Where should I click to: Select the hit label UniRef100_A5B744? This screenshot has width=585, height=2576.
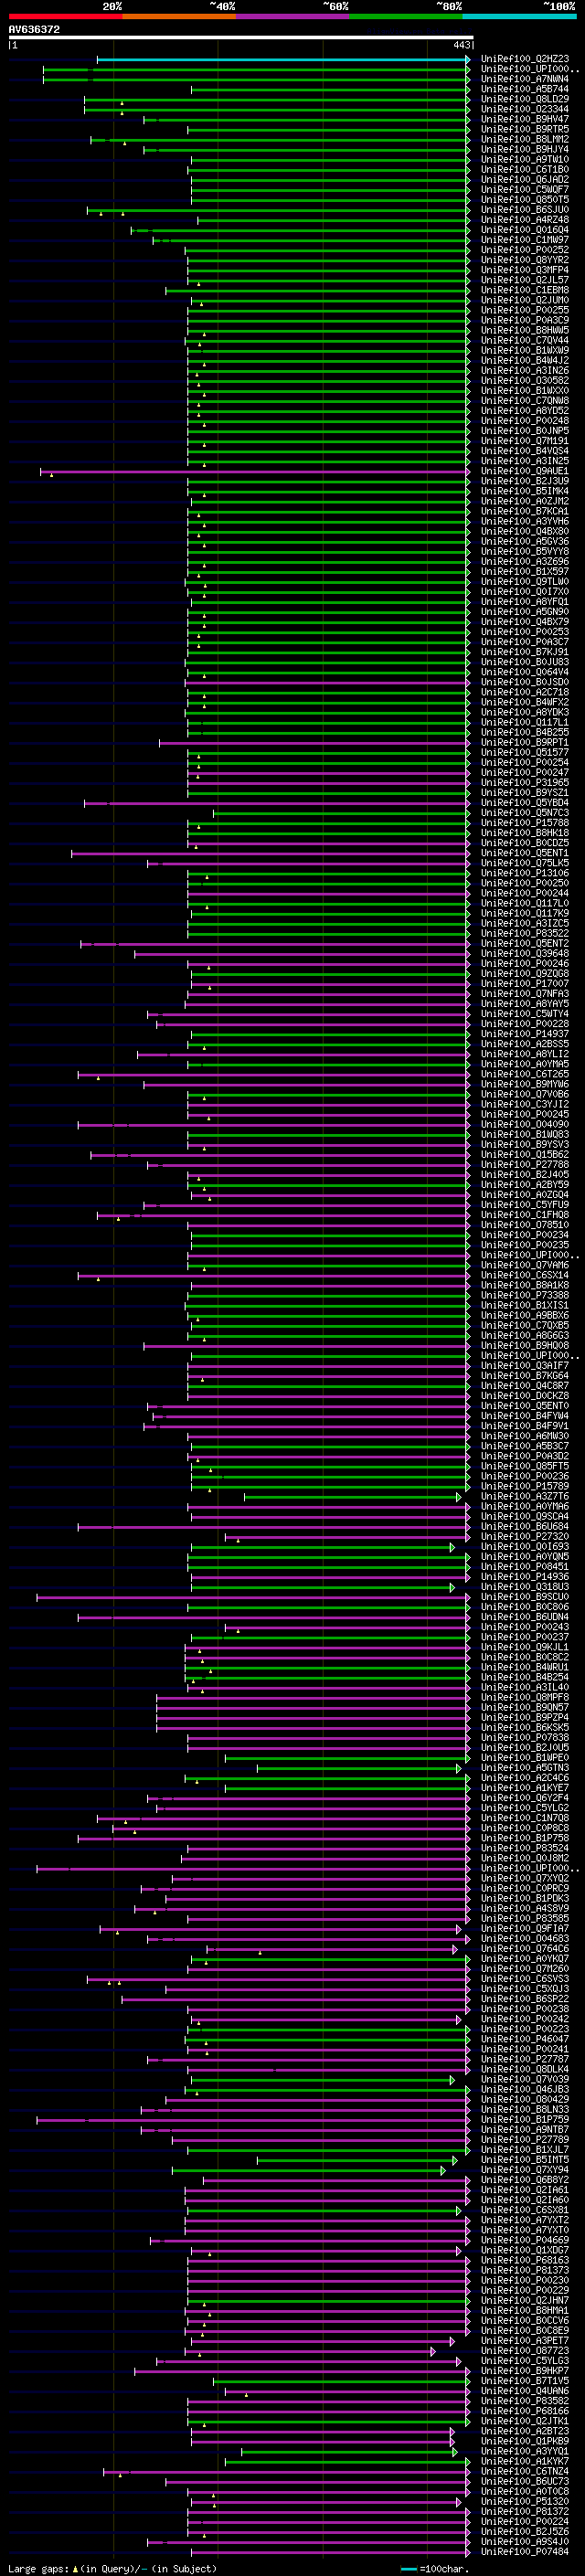525,90
